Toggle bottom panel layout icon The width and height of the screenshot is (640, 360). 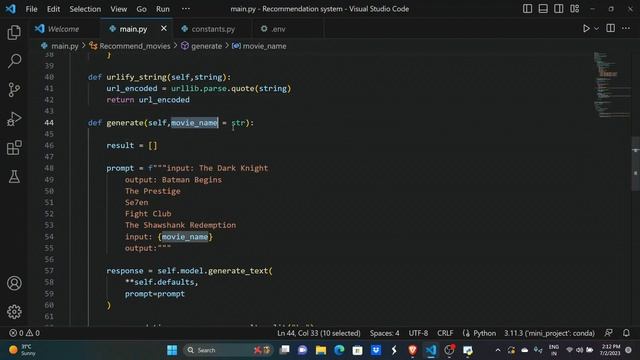(543, 9)
